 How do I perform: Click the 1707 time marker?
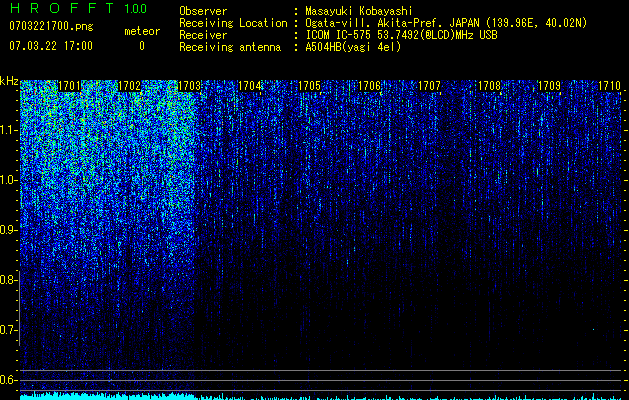[x=429, y=86]
